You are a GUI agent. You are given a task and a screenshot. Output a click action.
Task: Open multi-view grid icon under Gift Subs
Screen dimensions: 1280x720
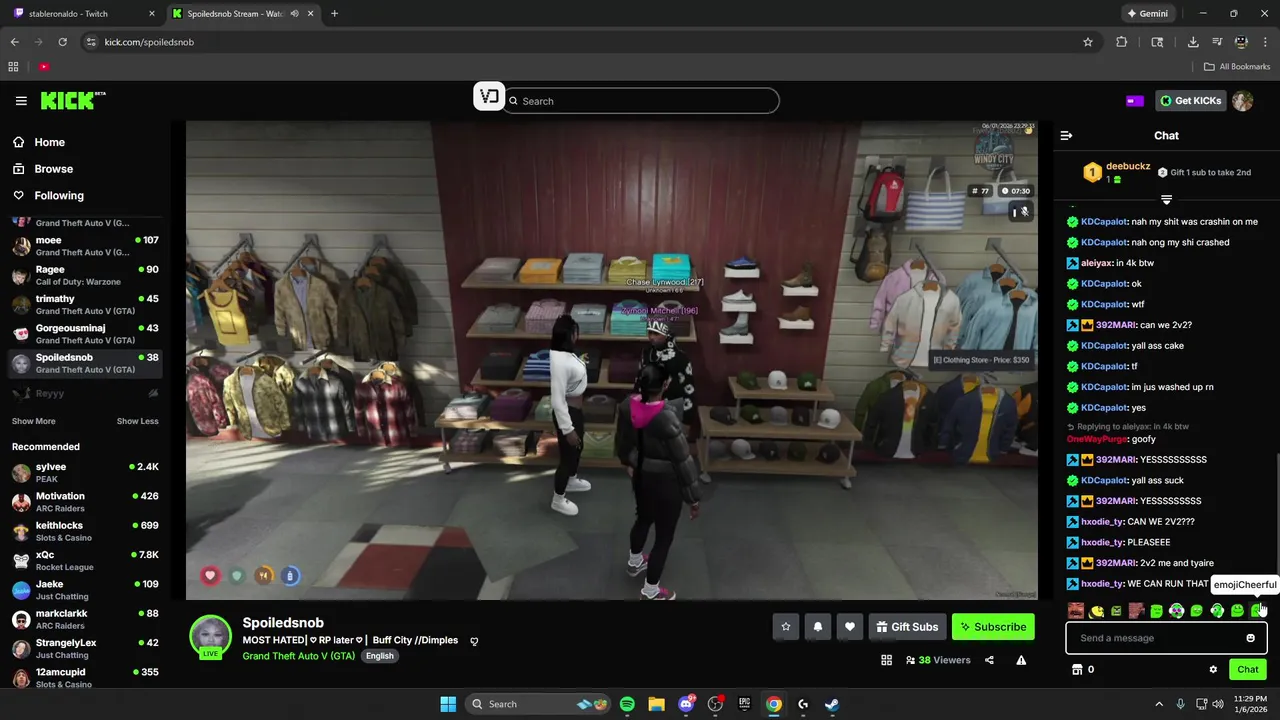[x=886, y=660]
